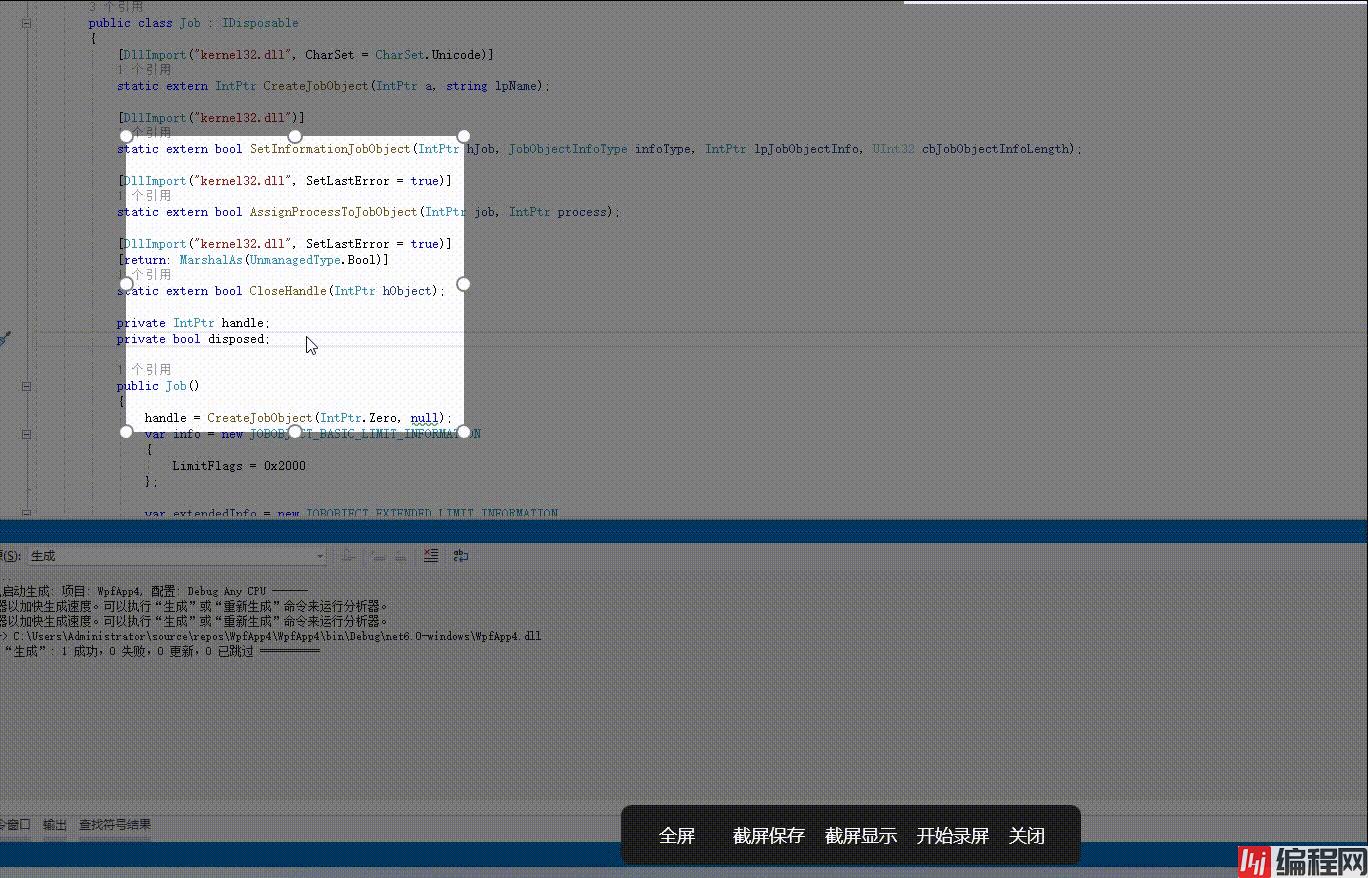Collapse the public Job() constructor region

pos(27,386)
